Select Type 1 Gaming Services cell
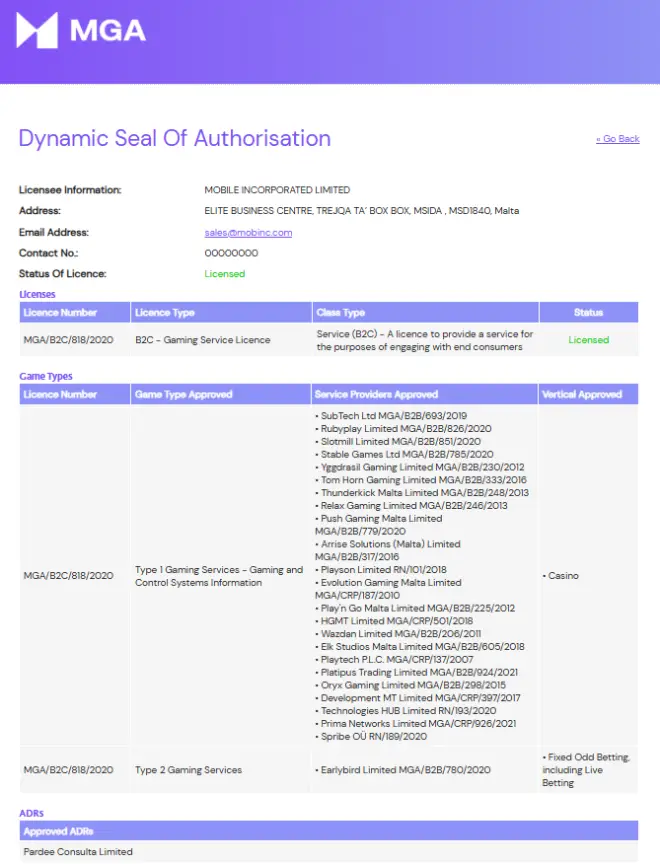 (x=219, y=576)
